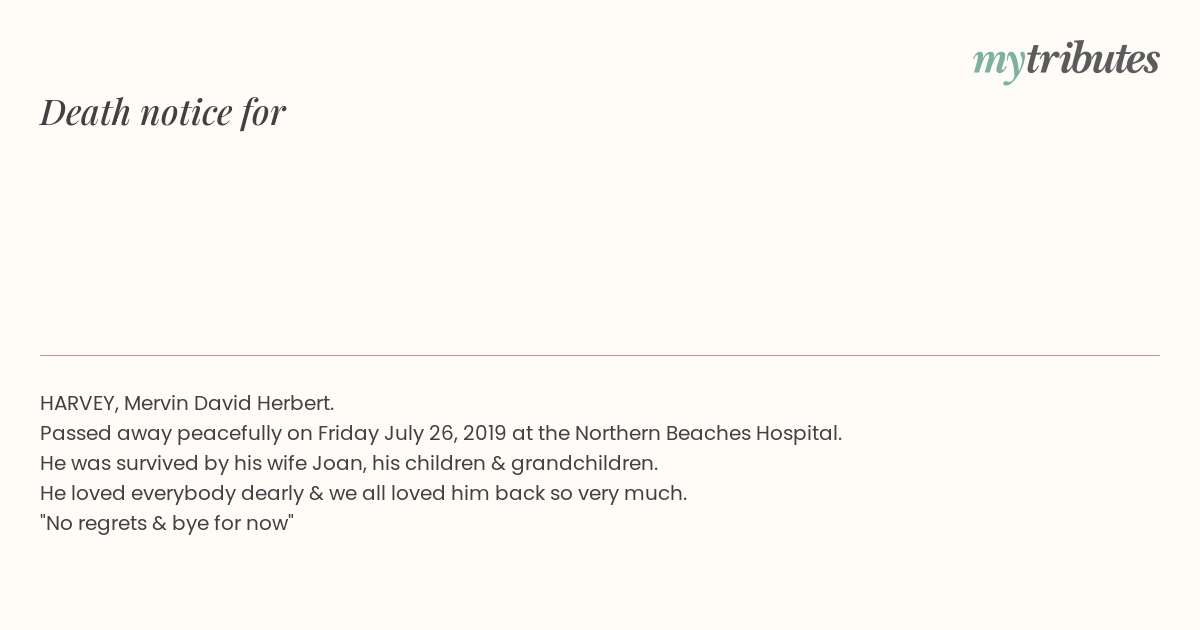Image resolution: width=1200 pixels, height=630 pixels.
Task: Click the mytributes logo
Action: pos(1066,60)
